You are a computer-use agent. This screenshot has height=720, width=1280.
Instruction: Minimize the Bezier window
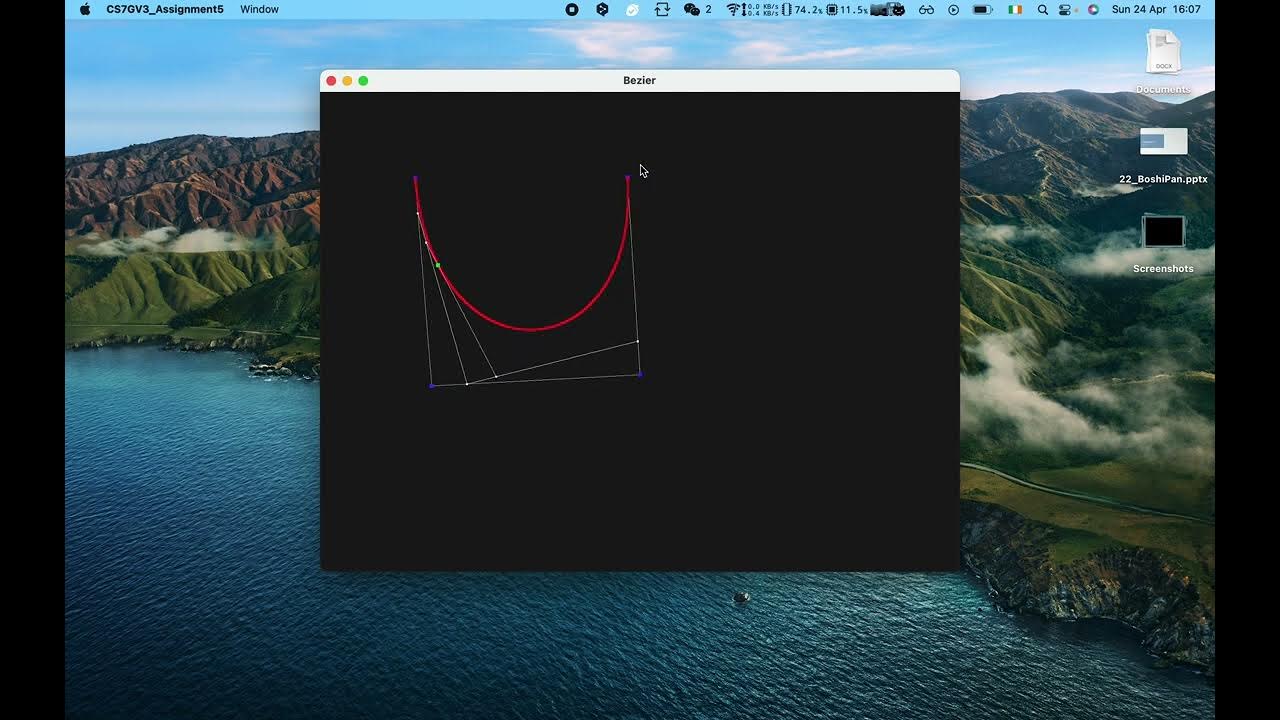[347, 81]
